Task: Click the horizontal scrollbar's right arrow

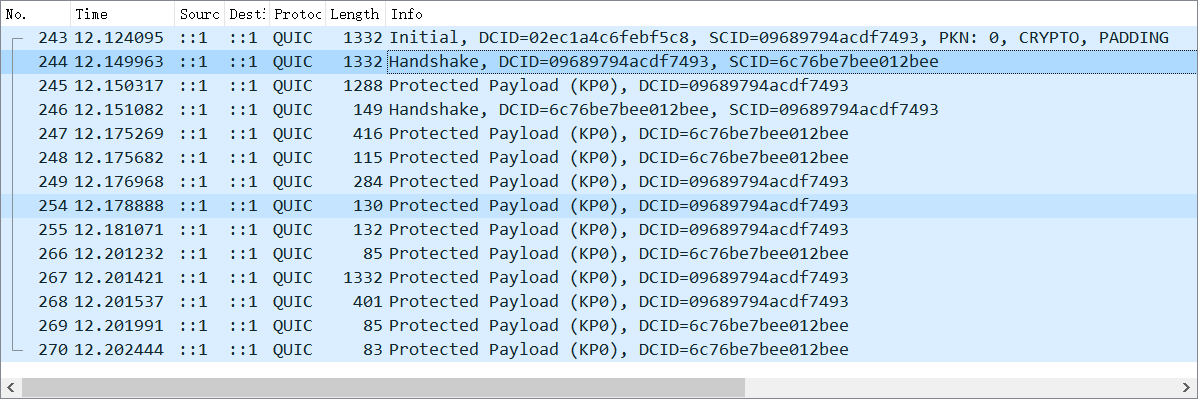Action: pos(1186,388)
